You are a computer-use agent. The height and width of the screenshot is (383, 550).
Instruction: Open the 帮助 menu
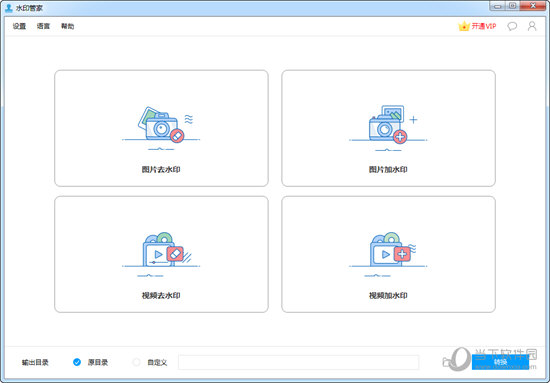coord(67,26)
